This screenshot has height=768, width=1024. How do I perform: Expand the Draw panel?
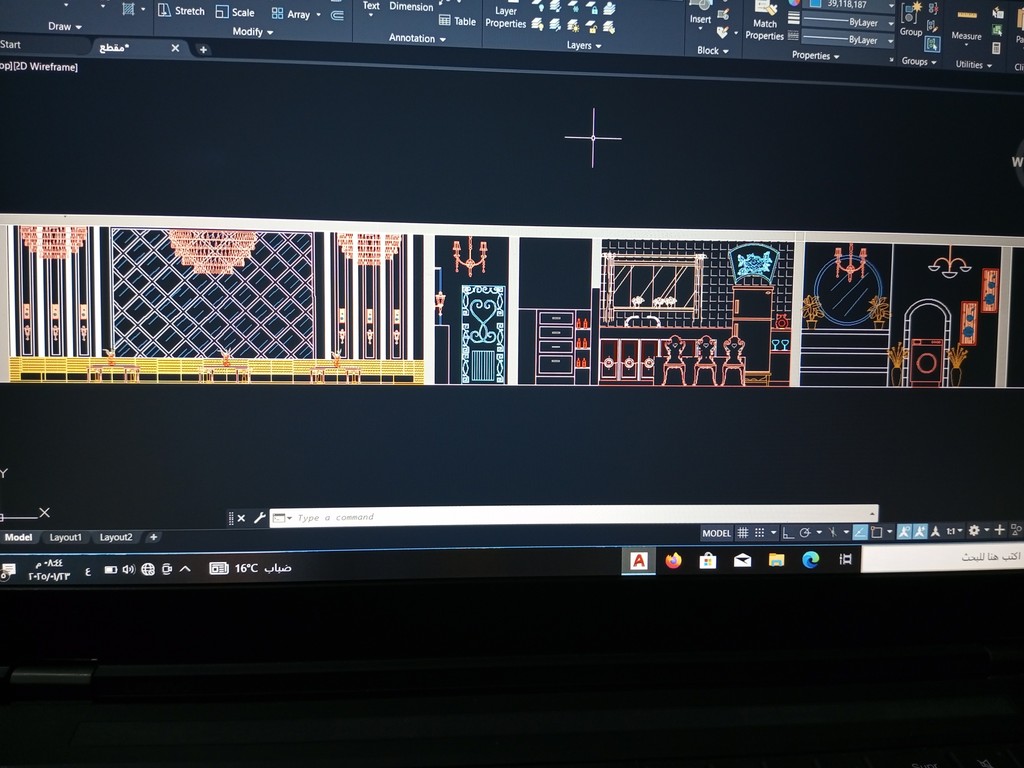click(x=65, y=27)
